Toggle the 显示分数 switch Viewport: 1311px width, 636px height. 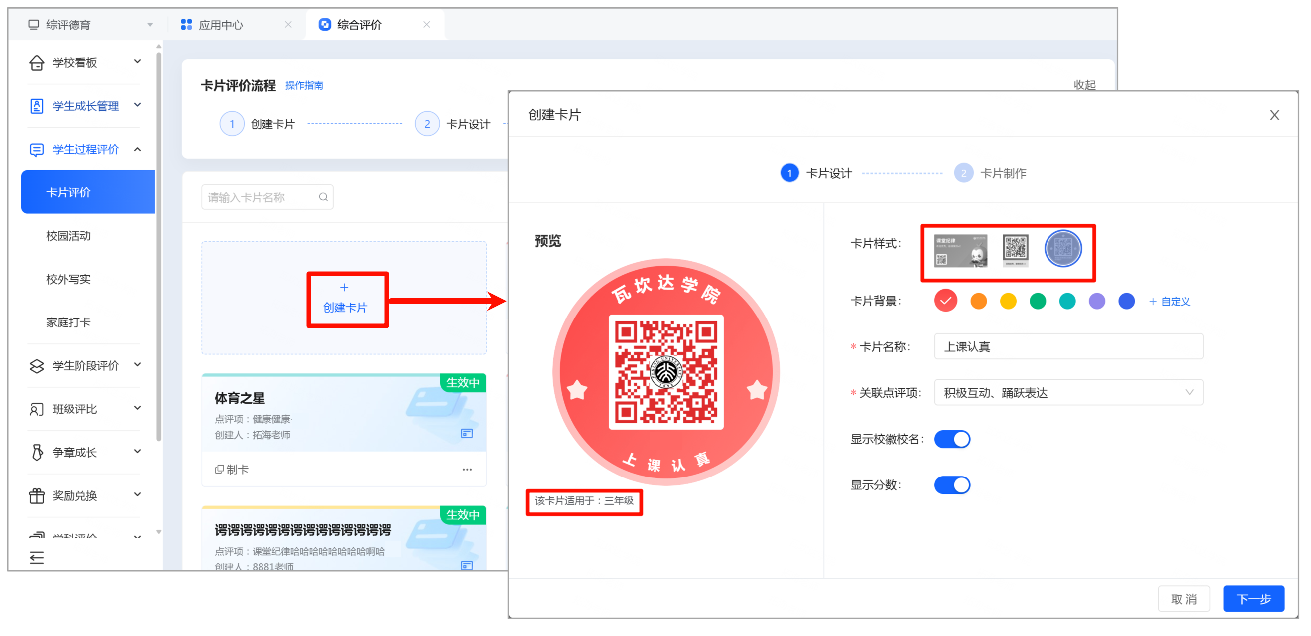[952, 485]
